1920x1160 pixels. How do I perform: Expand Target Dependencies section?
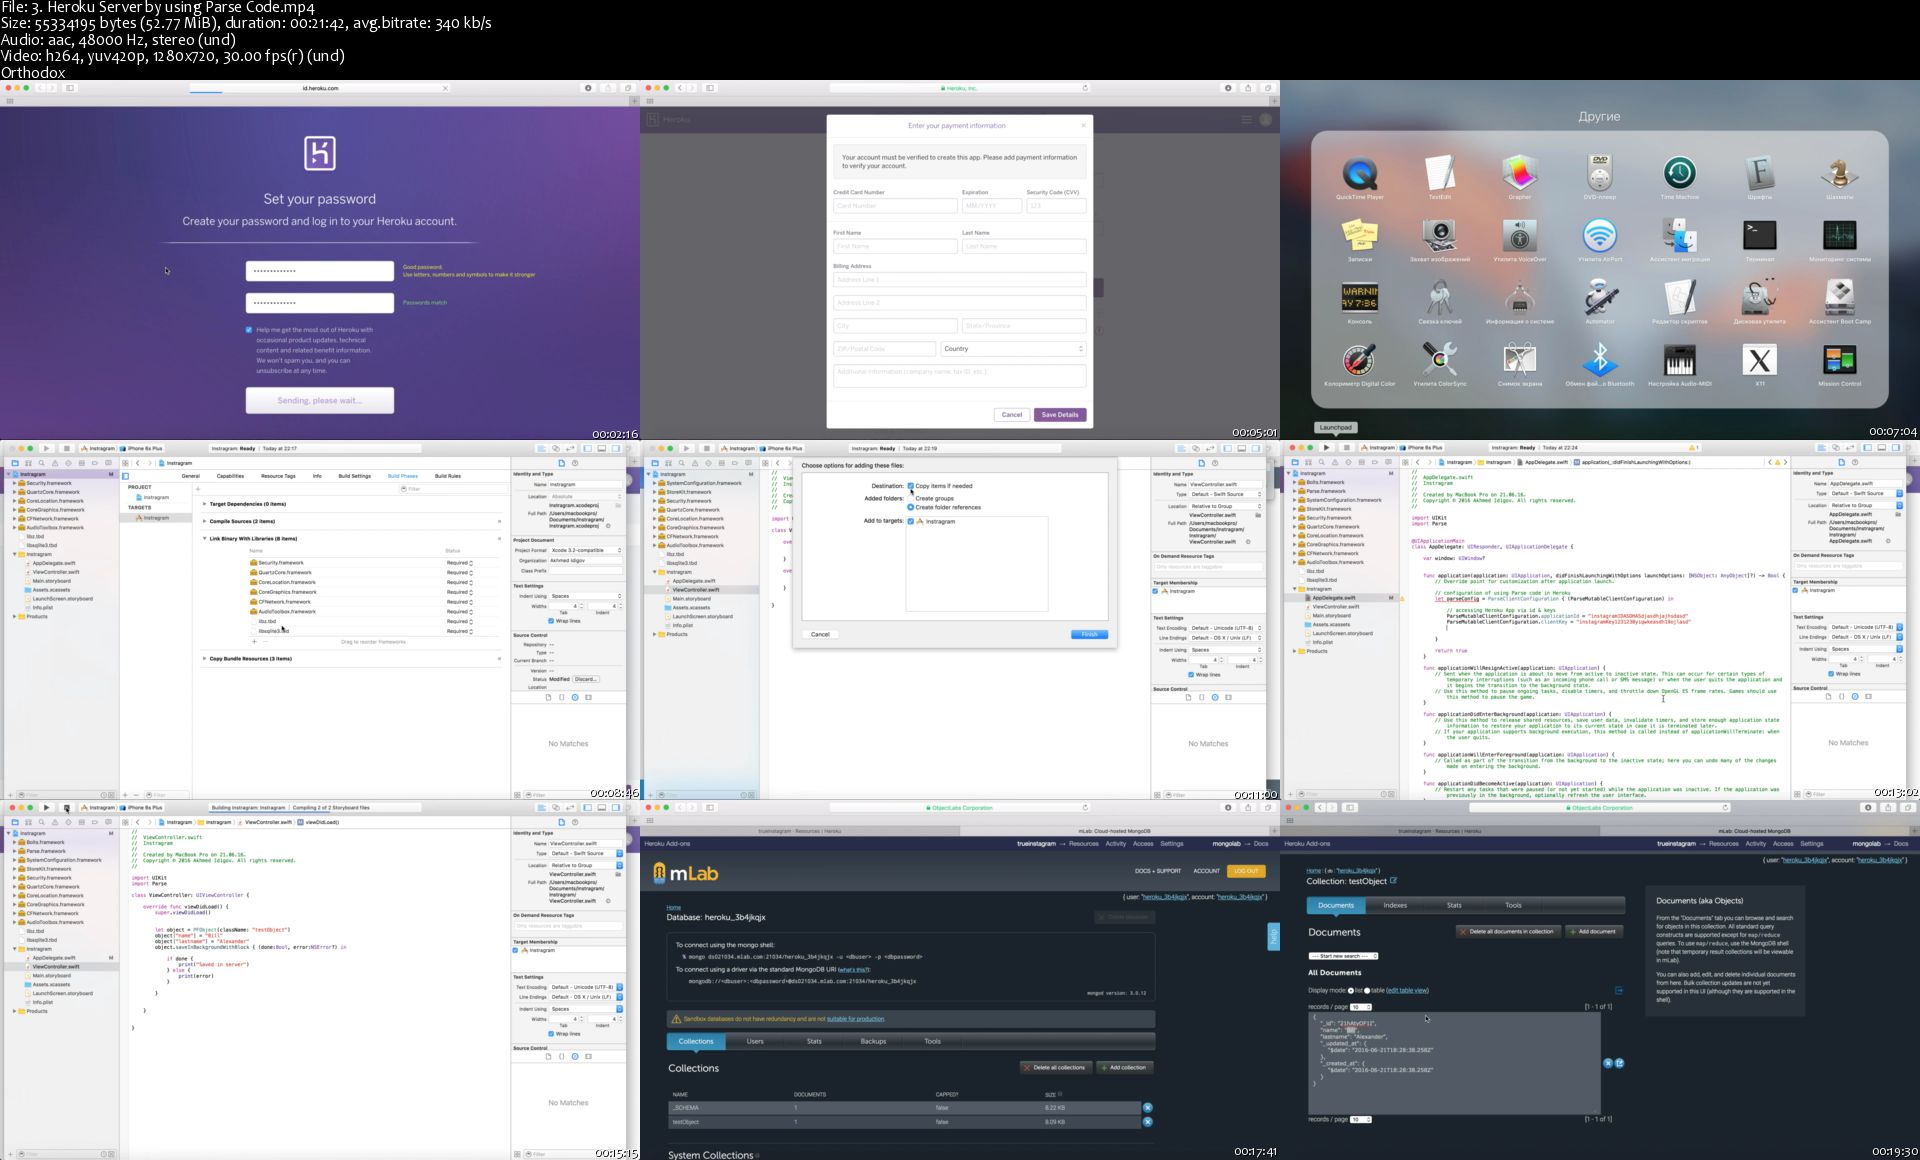[x=205, y=504]
